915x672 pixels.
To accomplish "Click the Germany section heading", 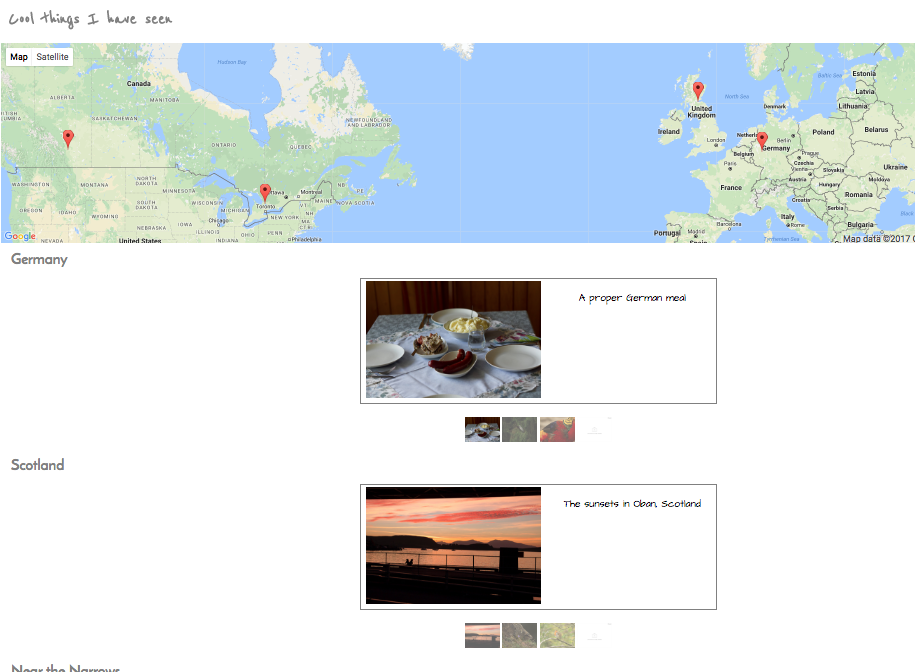I will click(39, 260).
